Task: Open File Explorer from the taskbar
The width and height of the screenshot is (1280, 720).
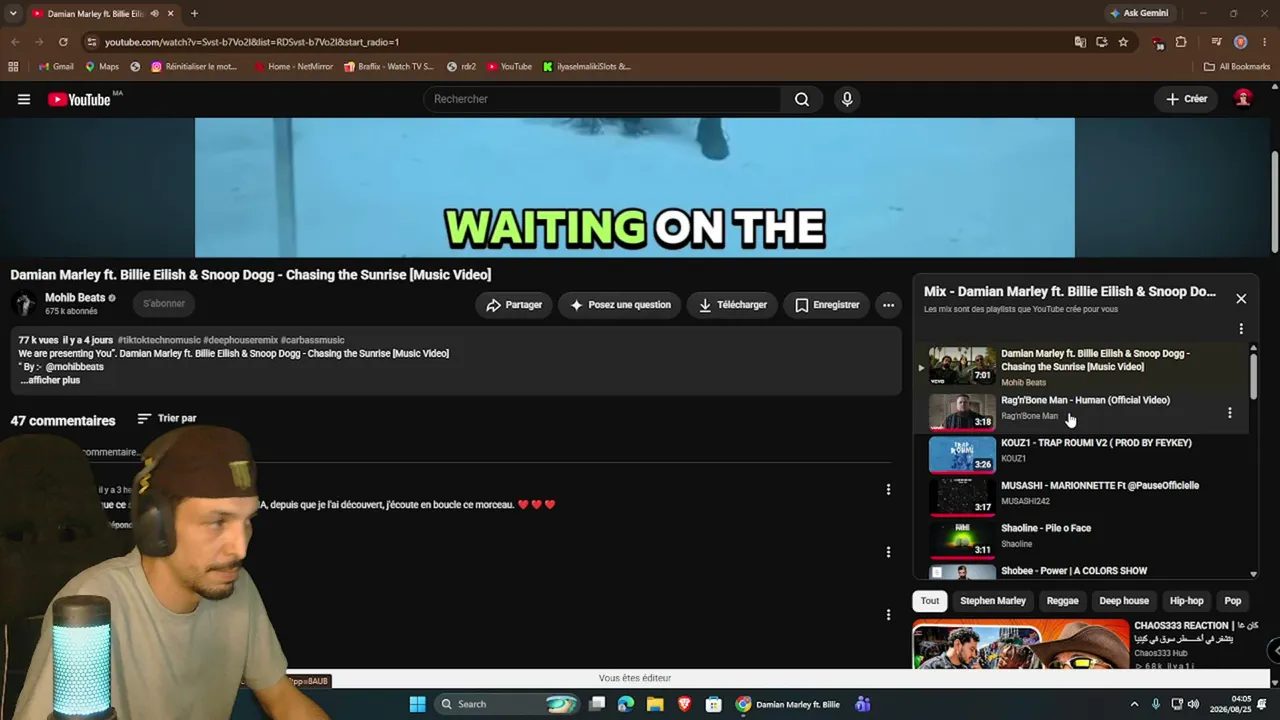Action: pos(655,704)
